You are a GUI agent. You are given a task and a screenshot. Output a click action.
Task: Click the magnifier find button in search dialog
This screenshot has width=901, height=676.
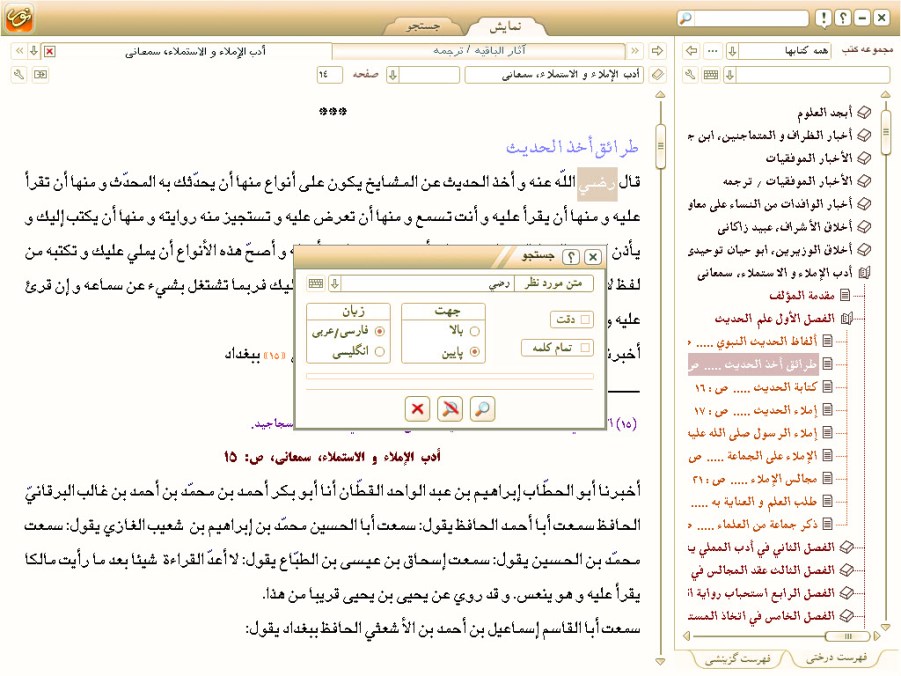coord(482,409)
